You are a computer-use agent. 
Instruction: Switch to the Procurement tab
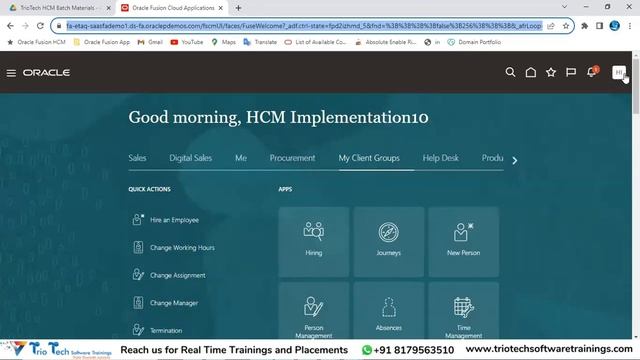tap(292, 158)
